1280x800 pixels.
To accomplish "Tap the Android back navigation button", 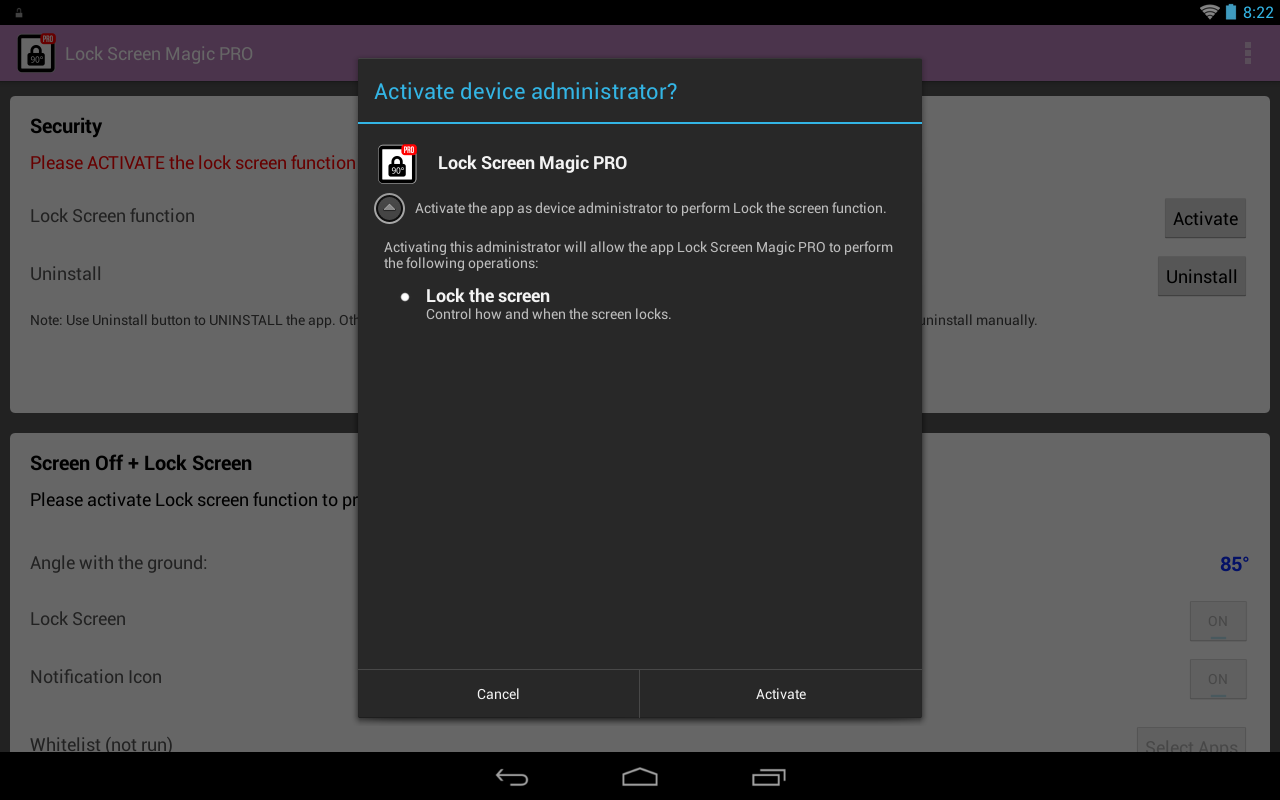I will coord(512,777).
